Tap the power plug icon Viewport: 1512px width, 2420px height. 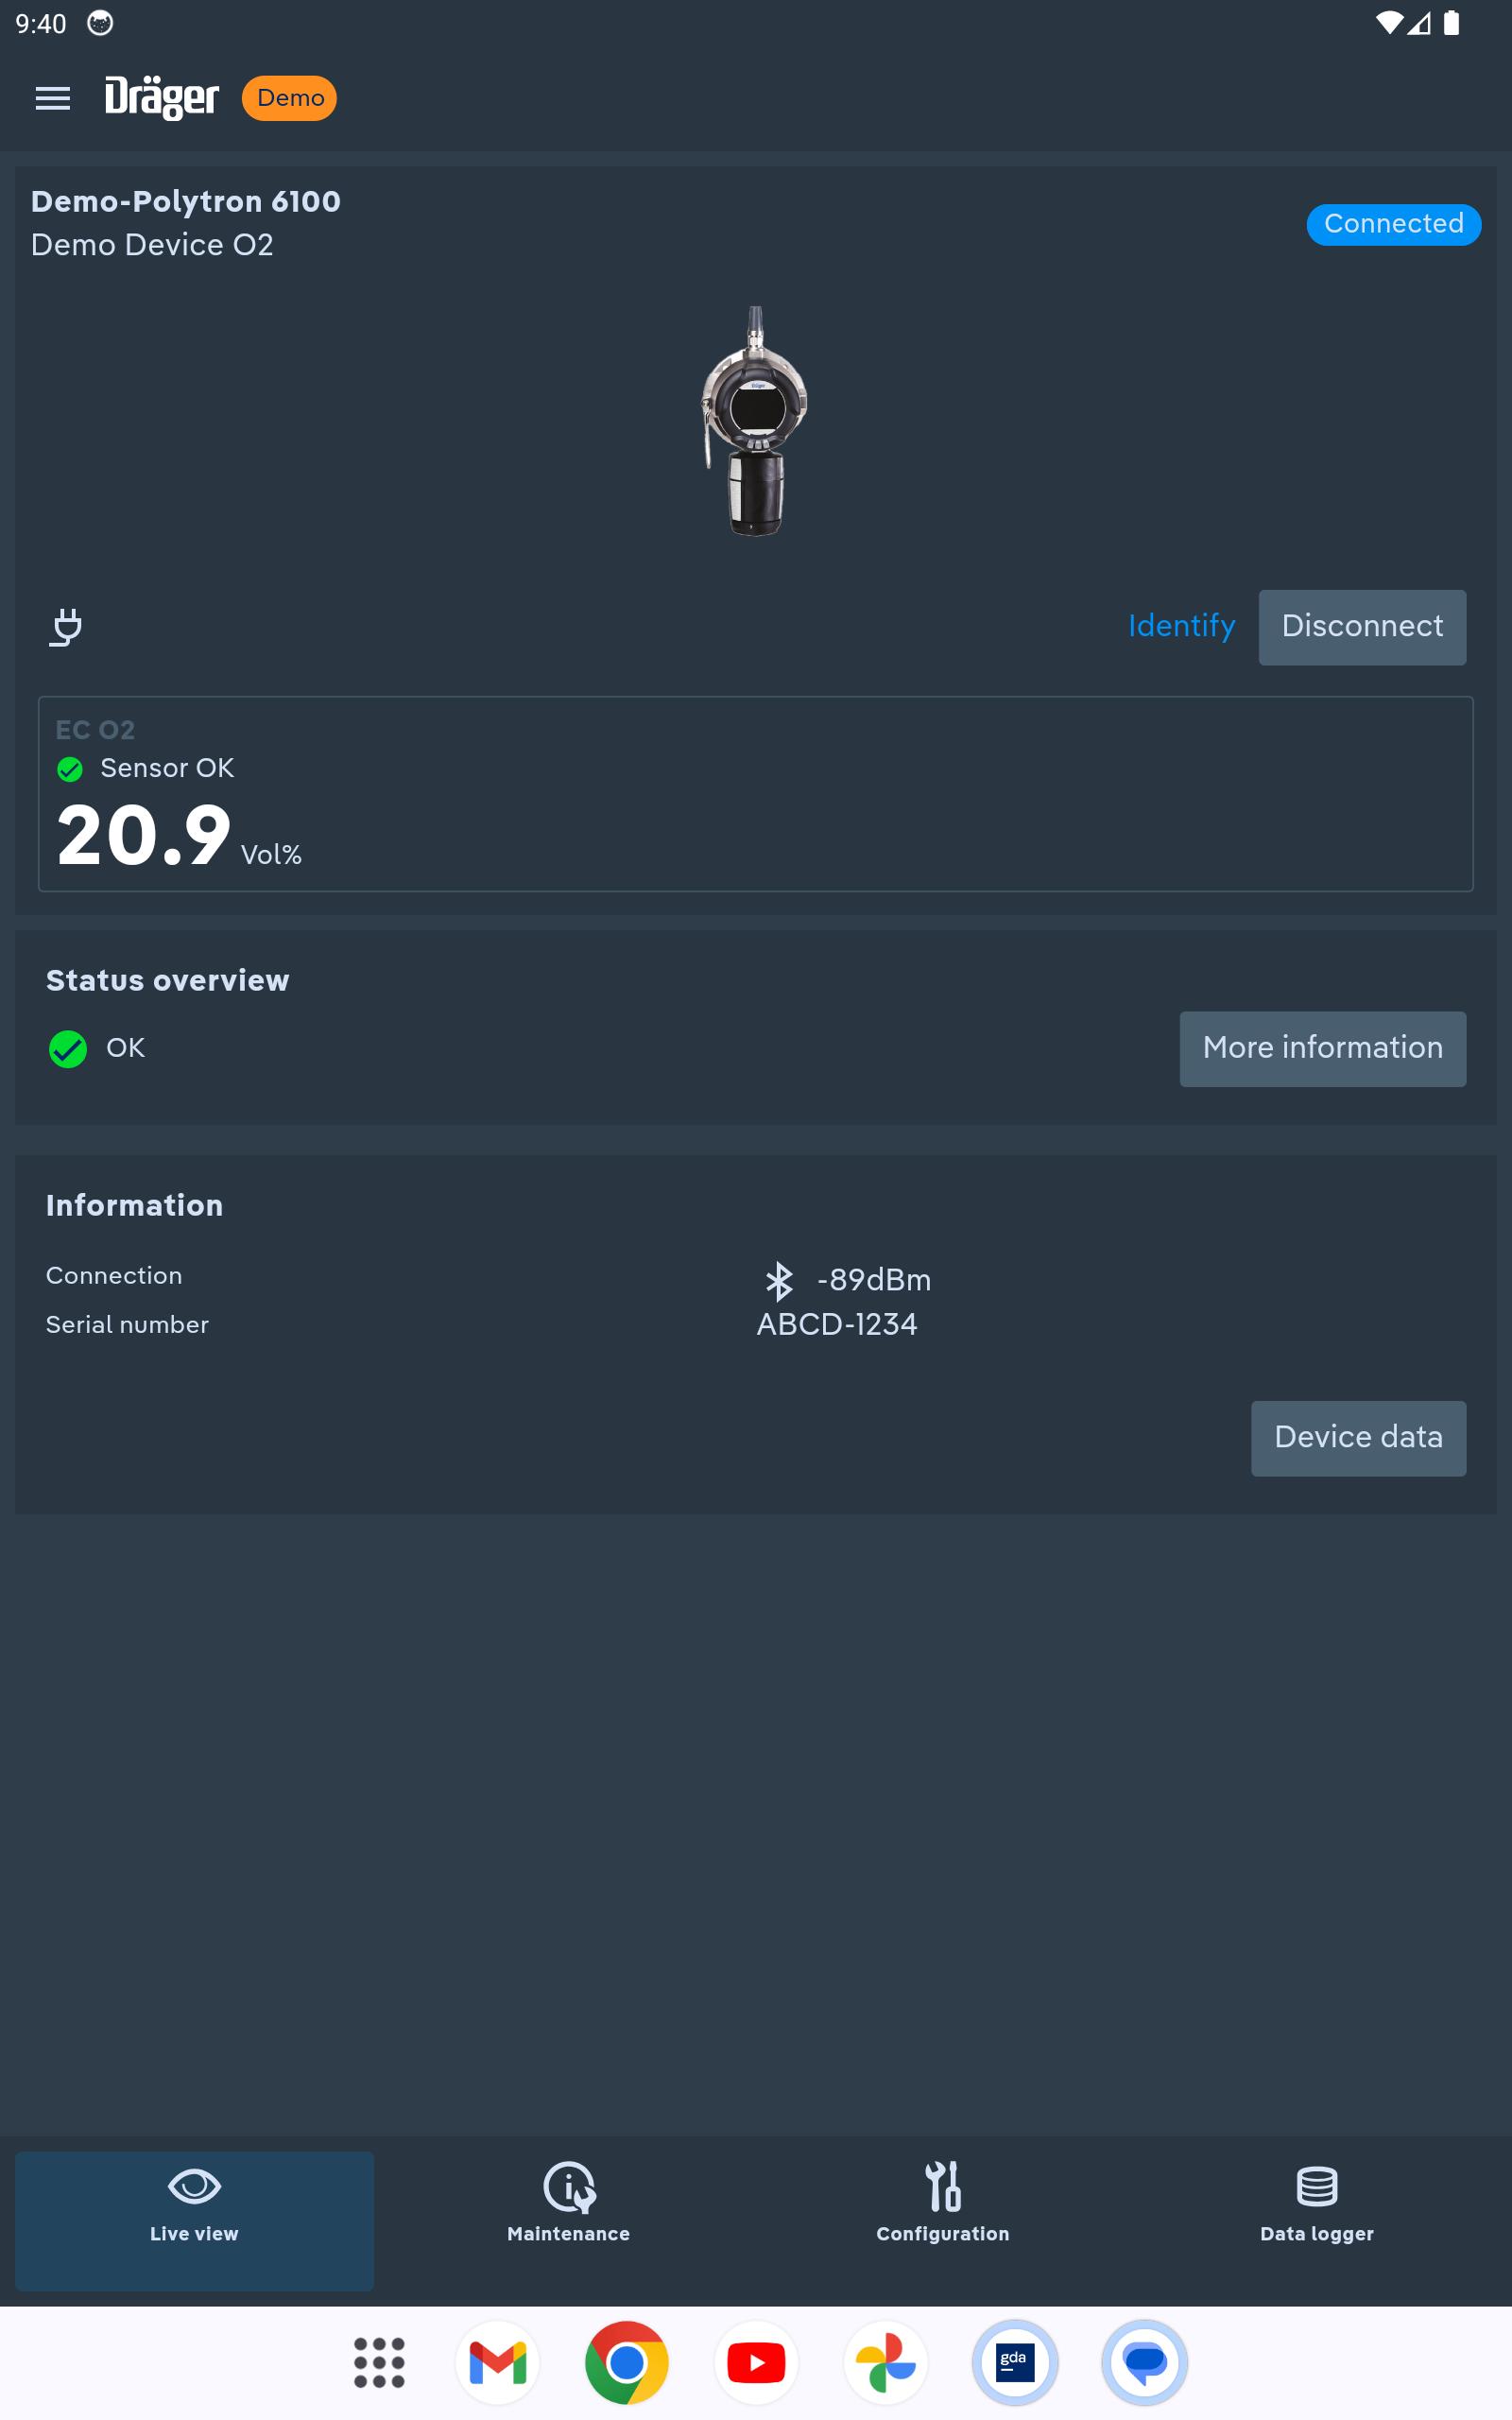(67, 627)
